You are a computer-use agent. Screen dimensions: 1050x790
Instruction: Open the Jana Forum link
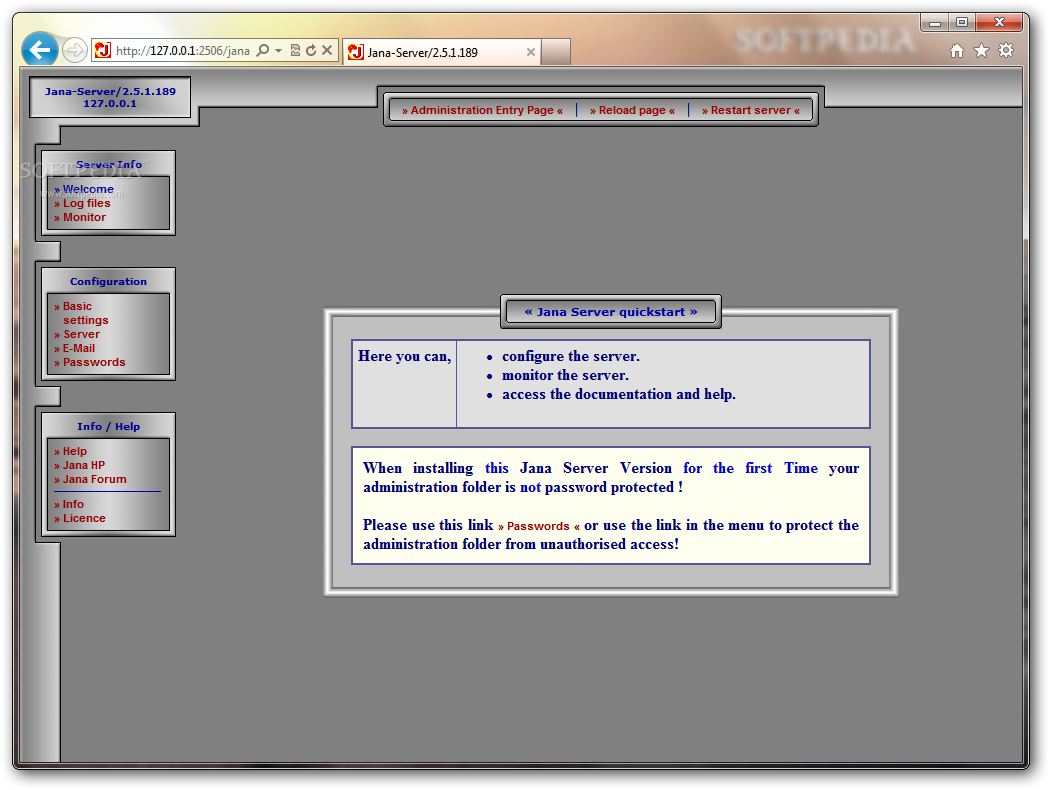pos(90,480)
